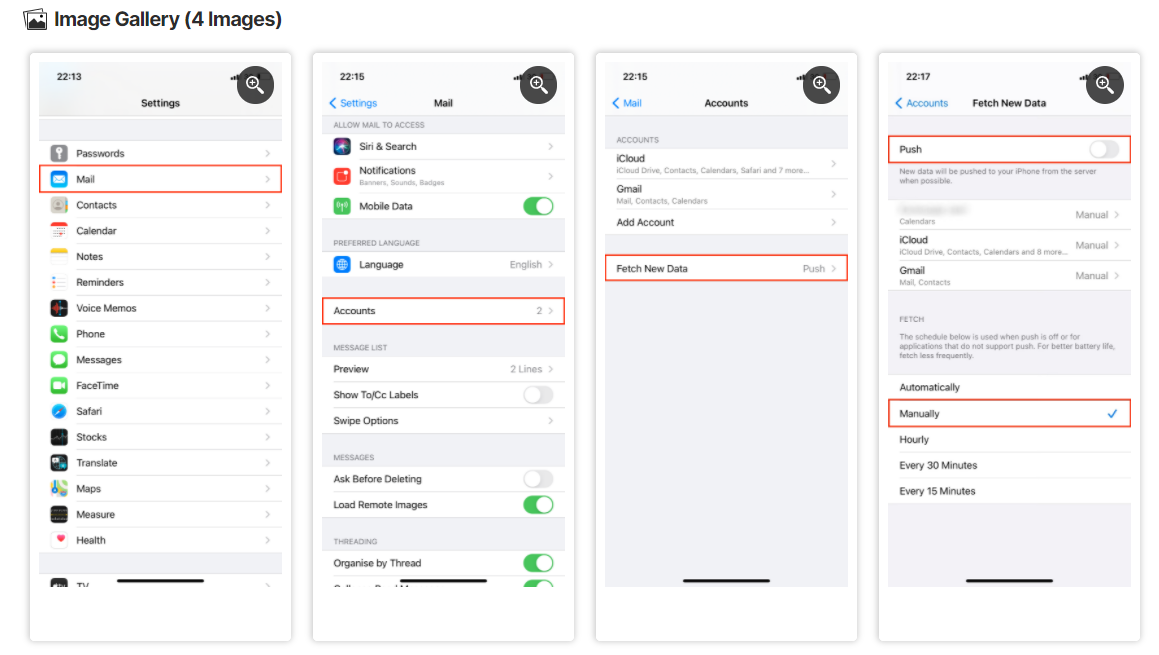Image resolution: width=1159 pixels, height=655 pixels.
Task: Select the Manually fetch option
Action: pyautogui.click(x=1009, y=414)
